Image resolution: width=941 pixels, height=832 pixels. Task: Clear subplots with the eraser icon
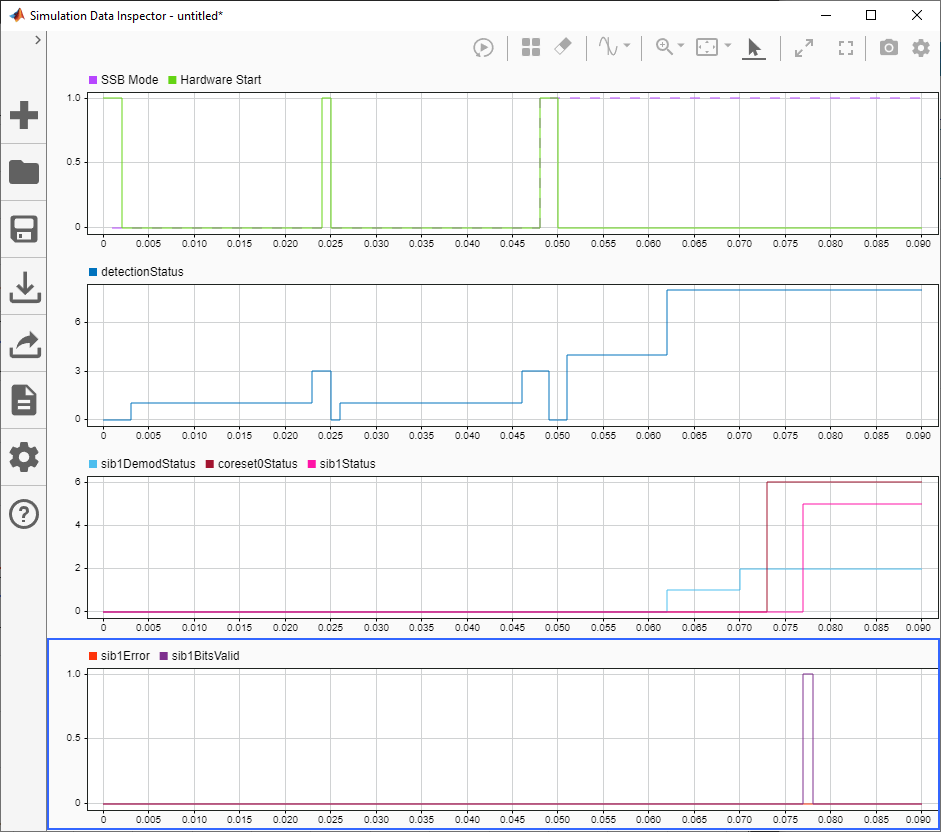coord(562,47)
